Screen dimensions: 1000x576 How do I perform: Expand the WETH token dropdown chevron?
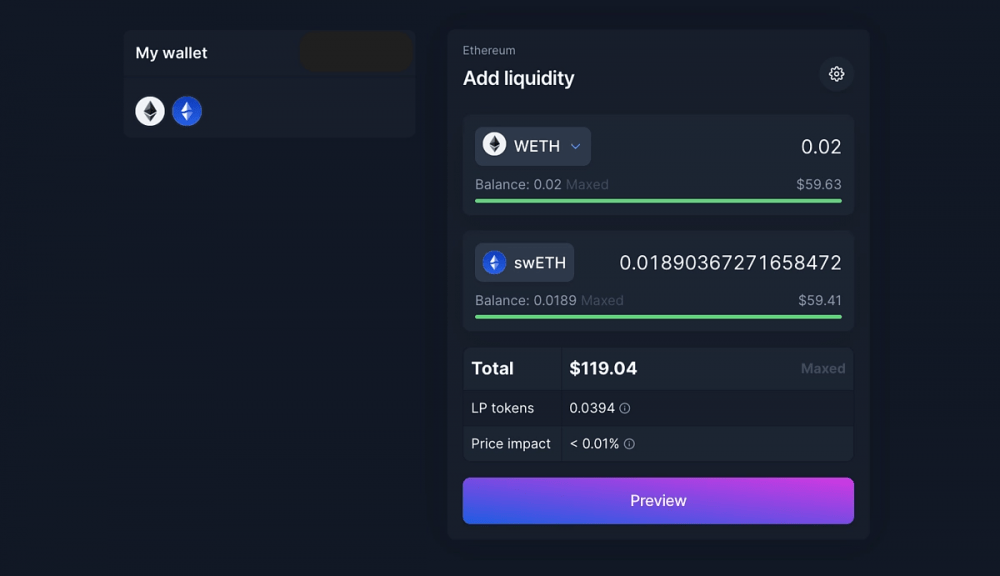click(x=575, y=146)
